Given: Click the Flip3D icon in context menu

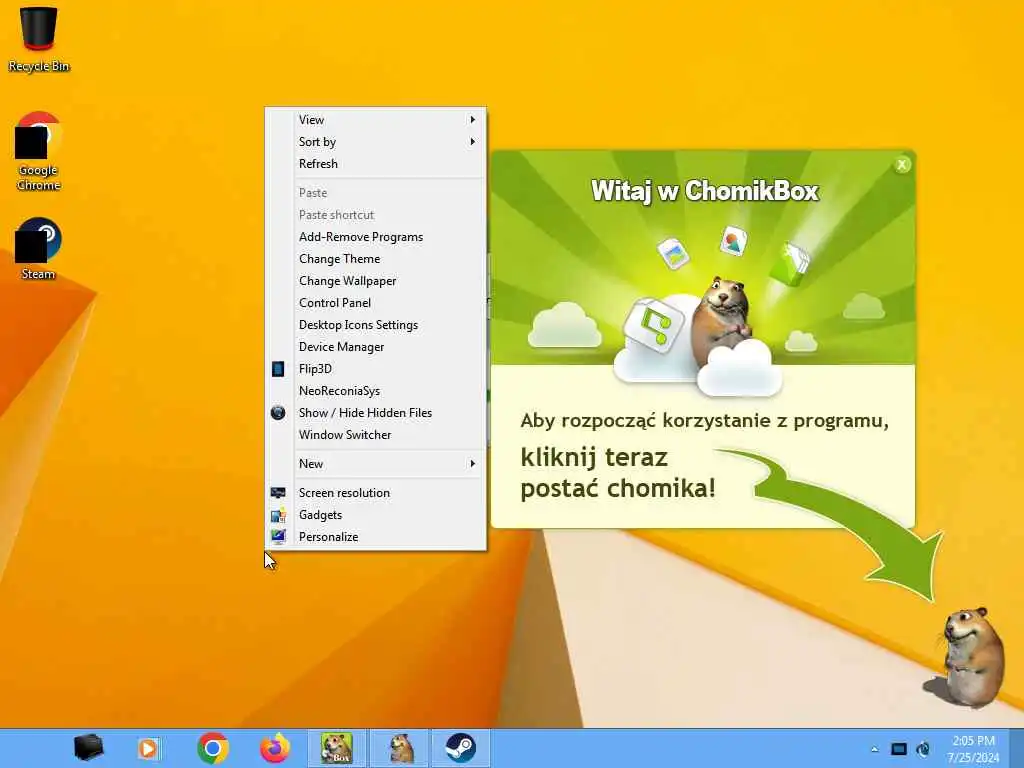Looking at the screenshot, I should coord(278,369).
